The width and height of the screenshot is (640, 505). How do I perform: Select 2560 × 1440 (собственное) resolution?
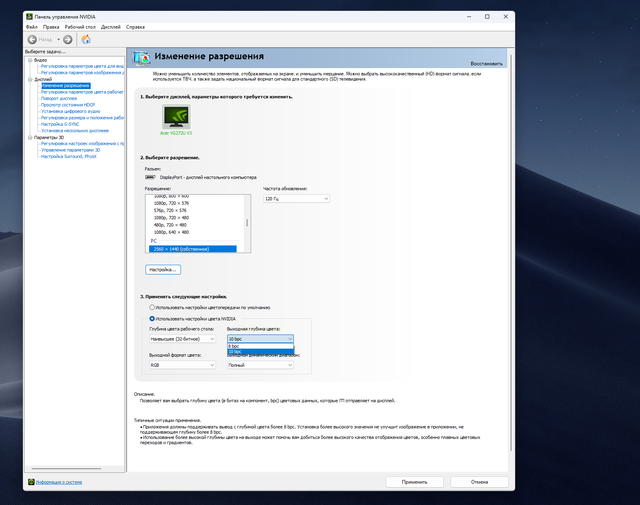coord(193,249)
